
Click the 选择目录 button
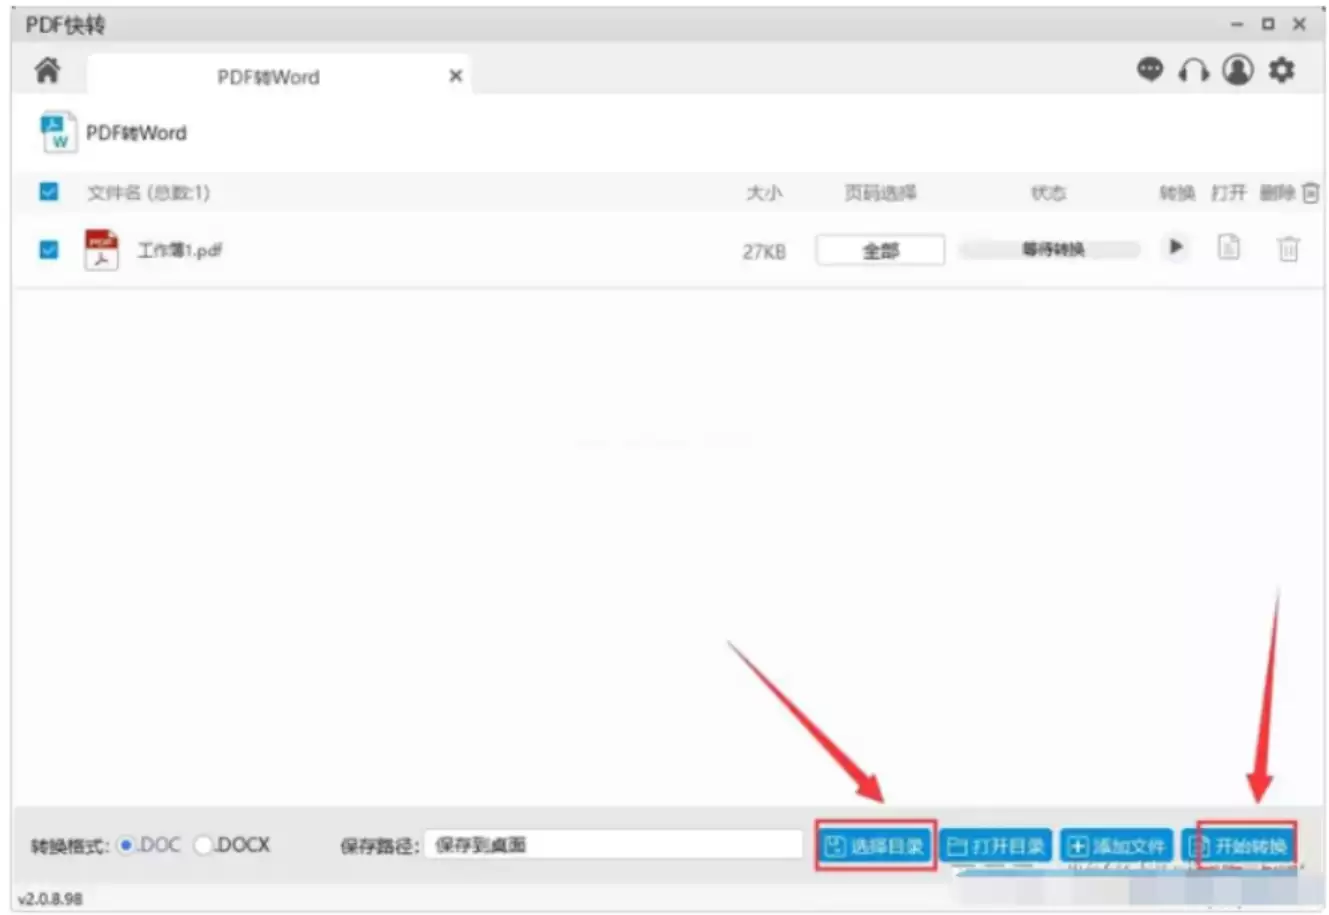pos(875,846)
